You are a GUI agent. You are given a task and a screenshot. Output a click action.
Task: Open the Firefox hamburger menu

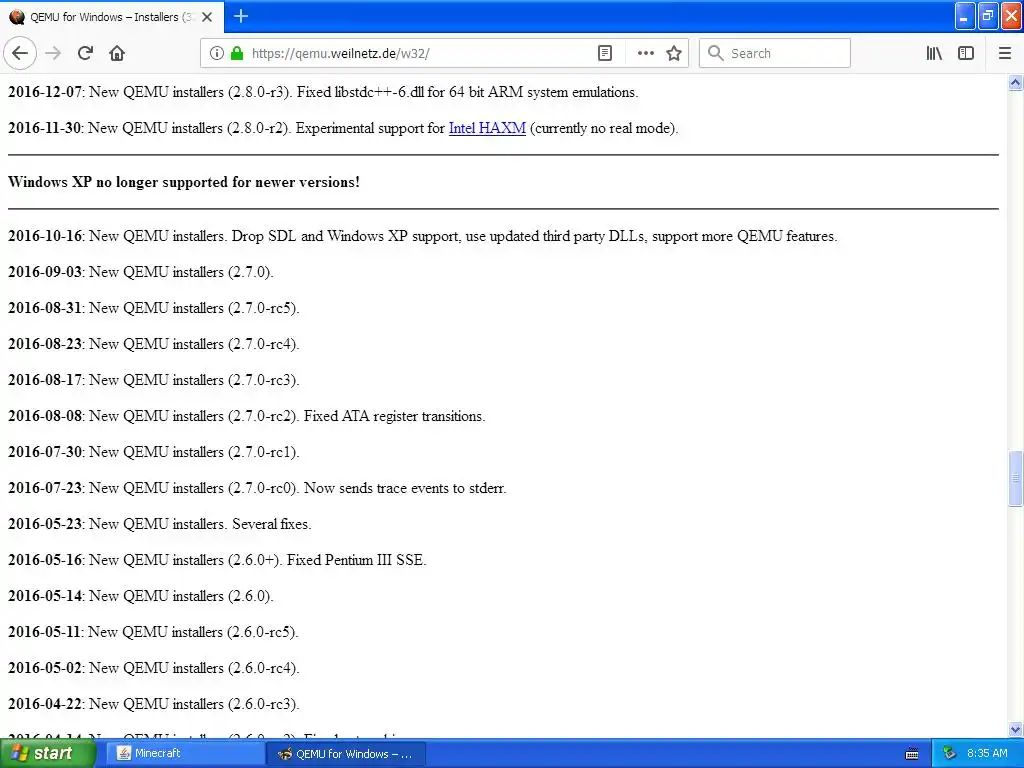1004,53
